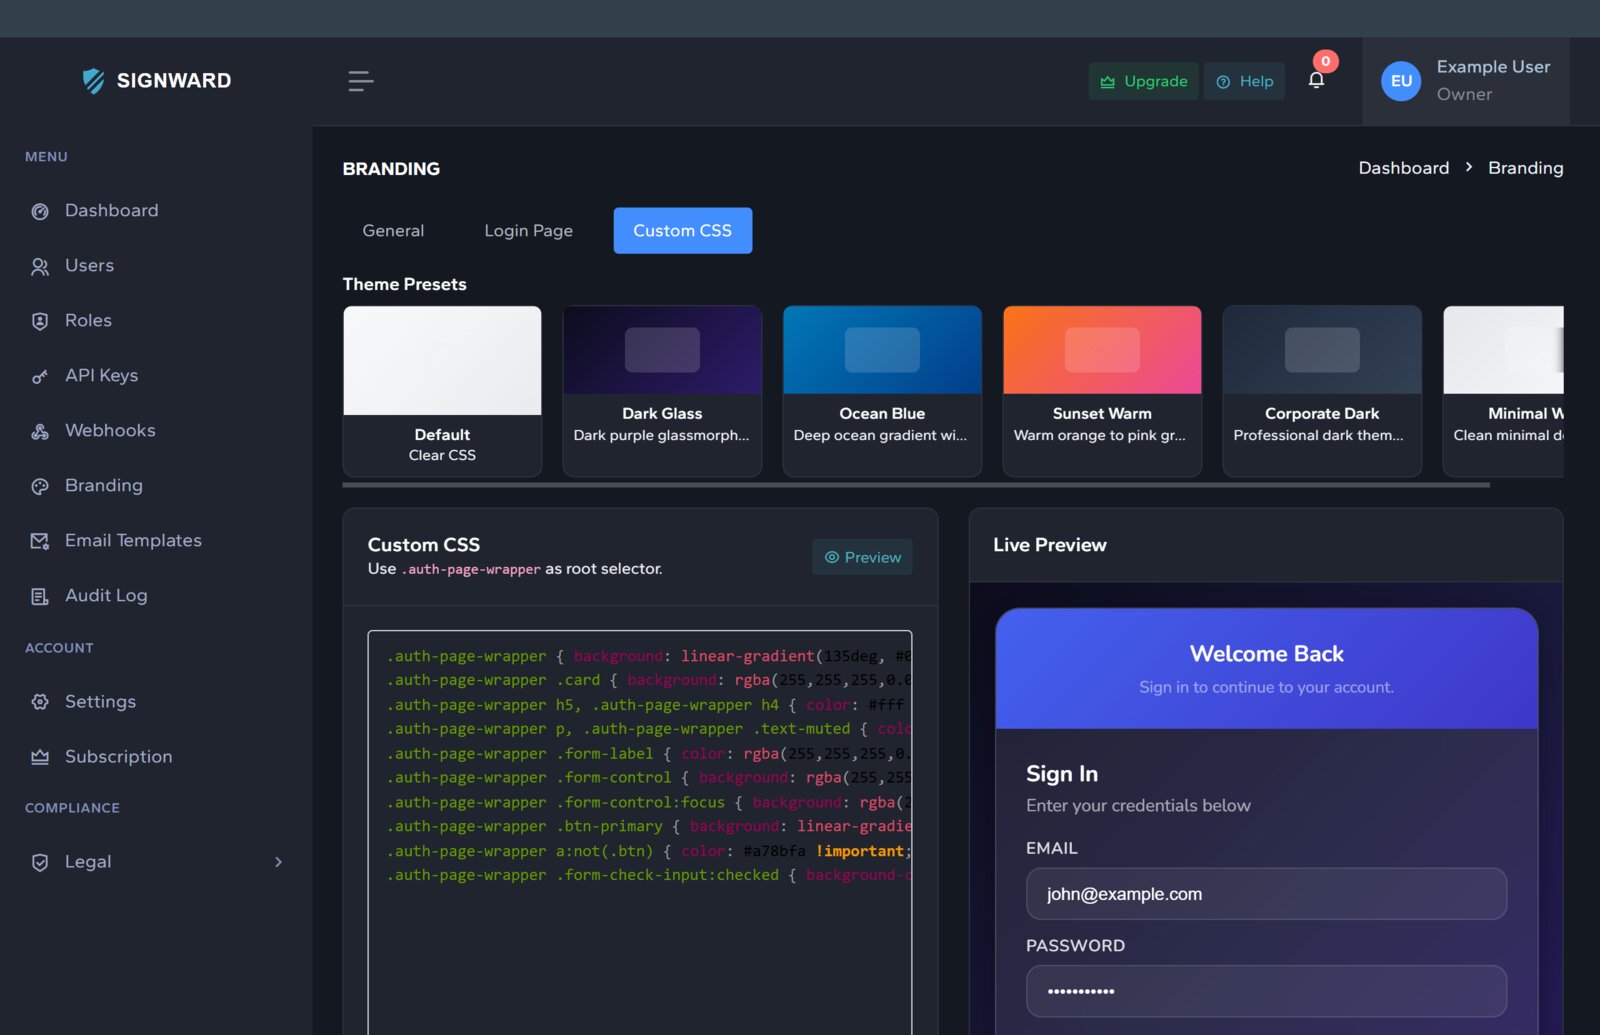Click the Audit Log document icon
This screenshot has height=1035, width=1600.
[40, 596]
